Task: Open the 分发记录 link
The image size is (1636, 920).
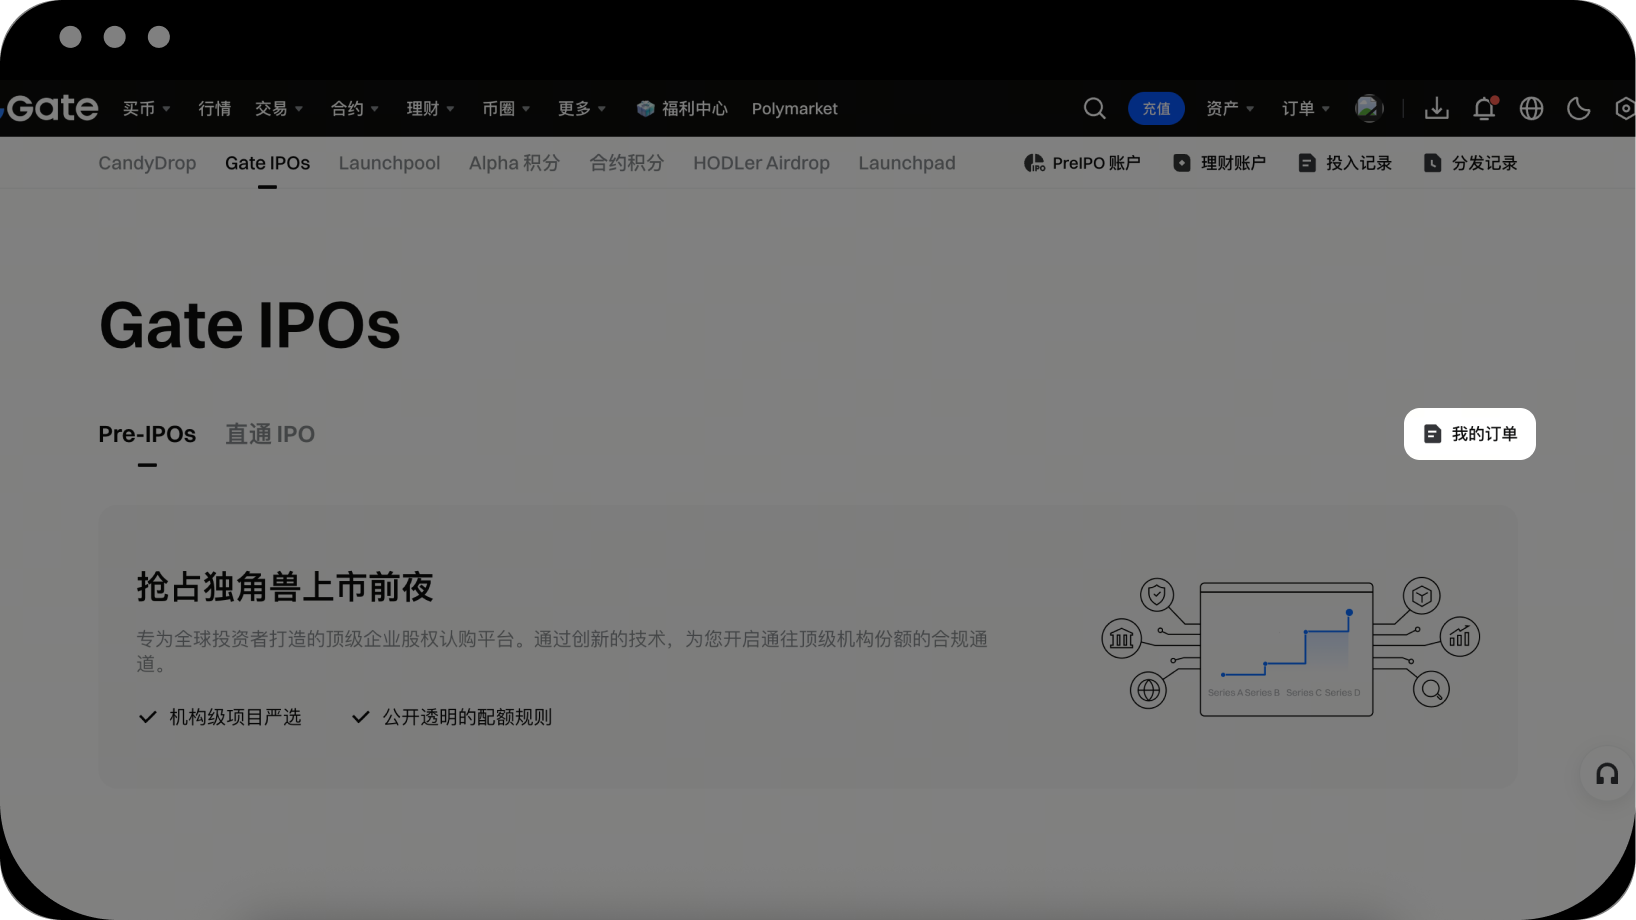Action: pyautogui.click(x=1471, y=163)
